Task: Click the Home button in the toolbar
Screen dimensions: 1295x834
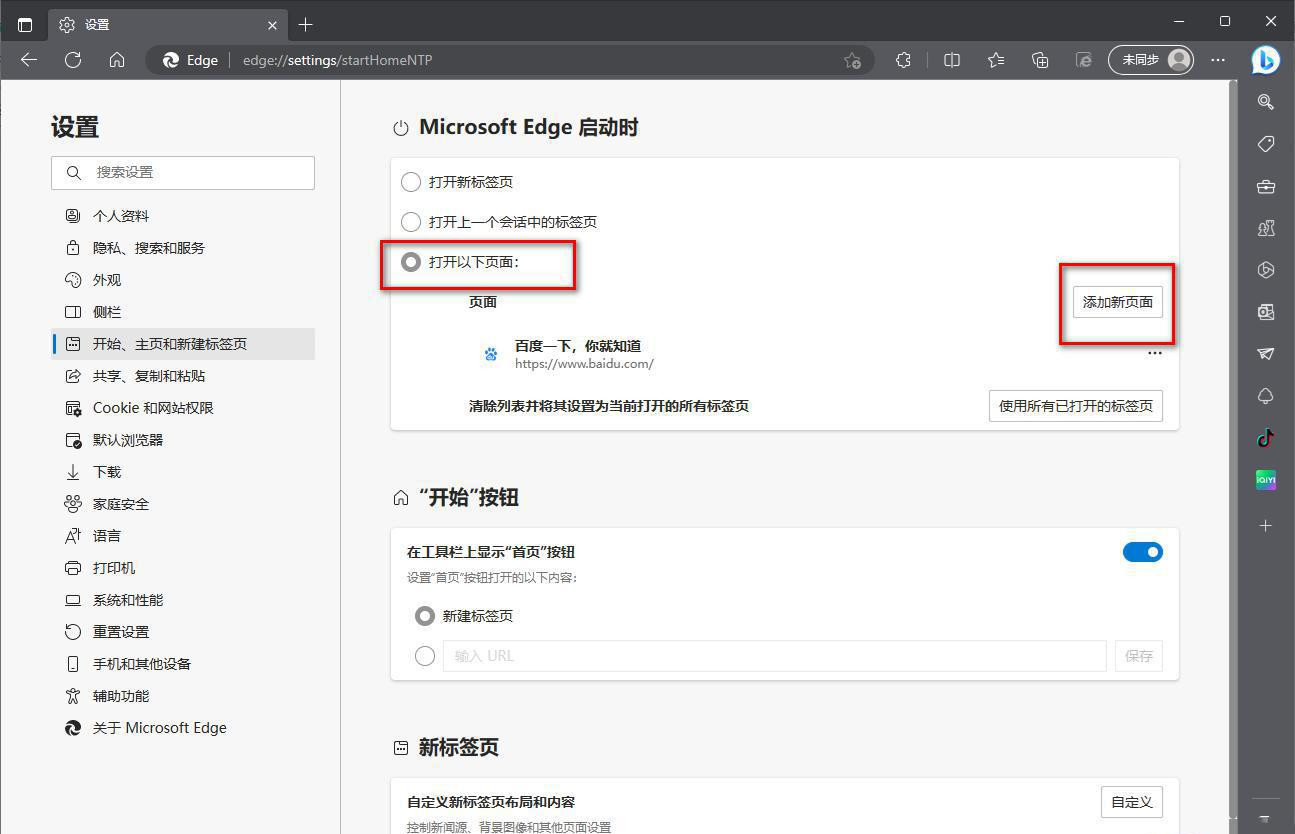Action: click(117, 60)
